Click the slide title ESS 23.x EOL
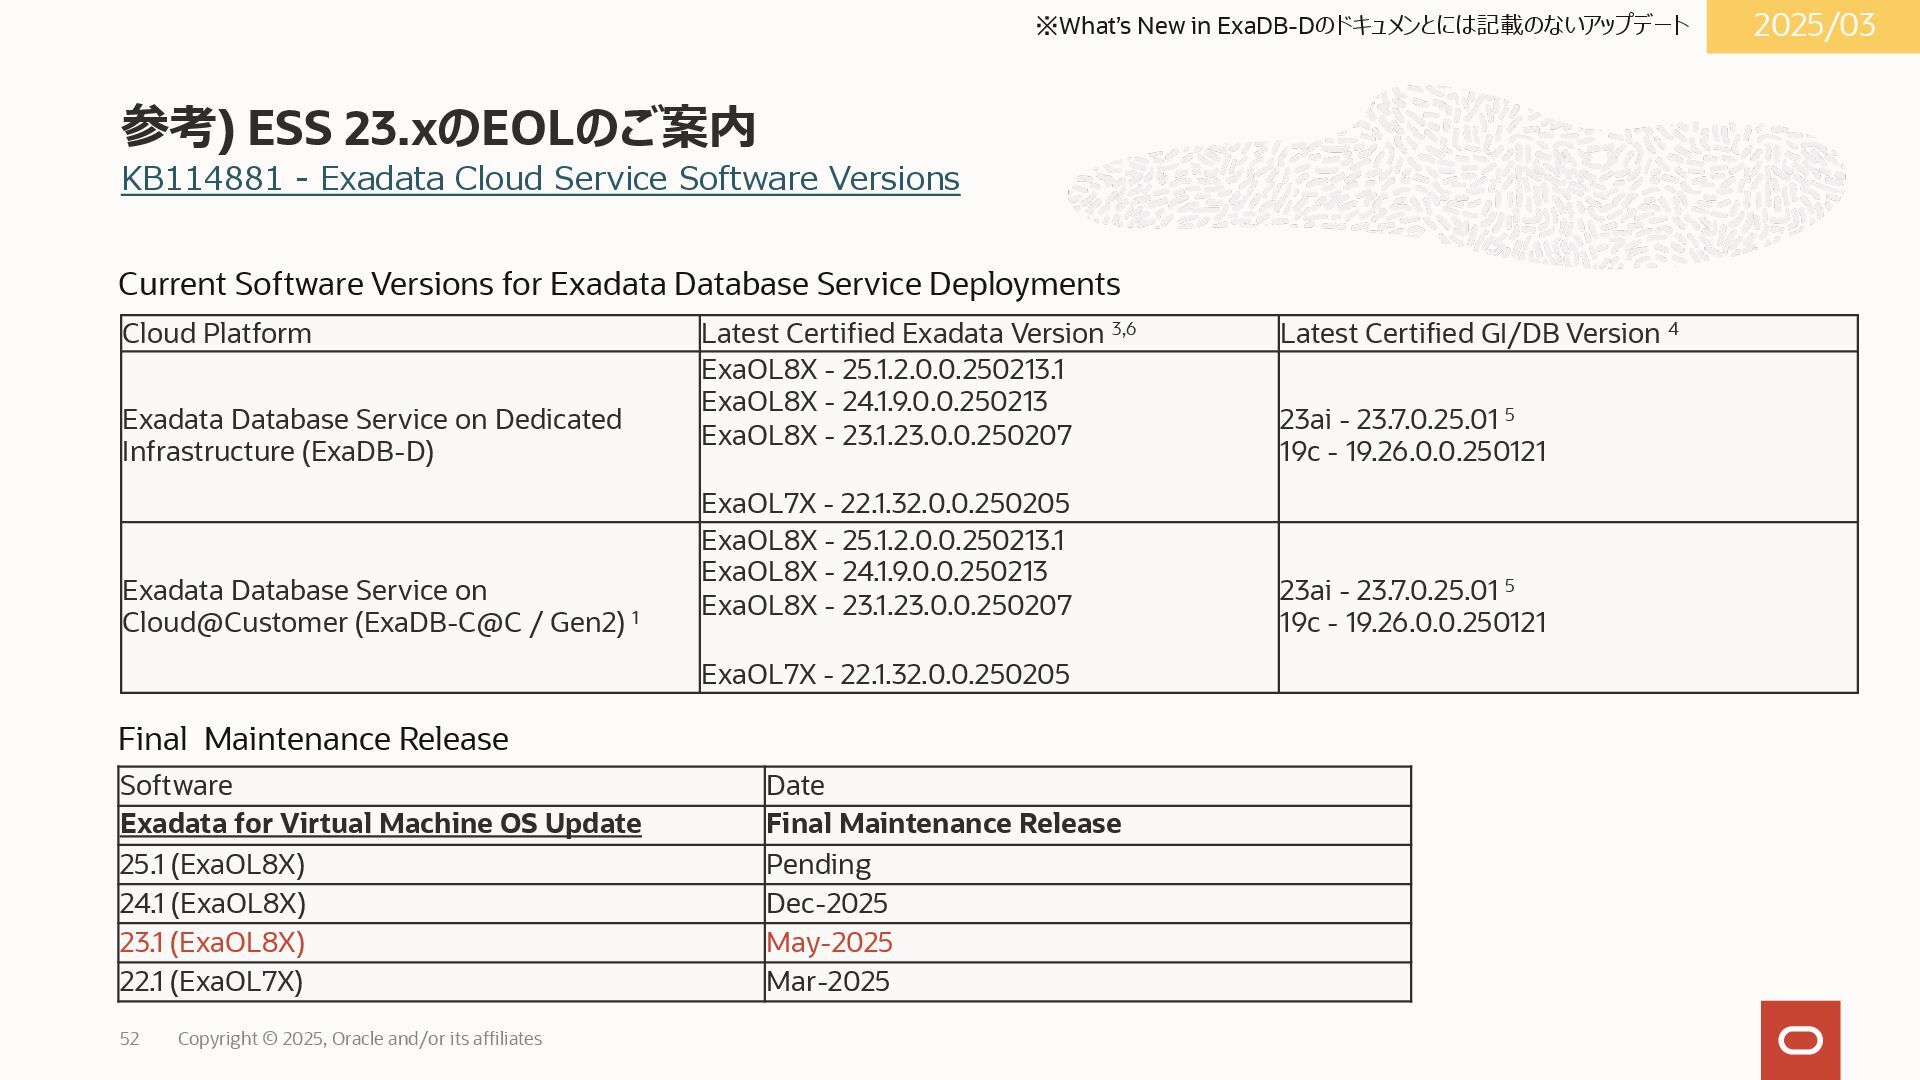 pyautogui.click(x=437, y=127)
